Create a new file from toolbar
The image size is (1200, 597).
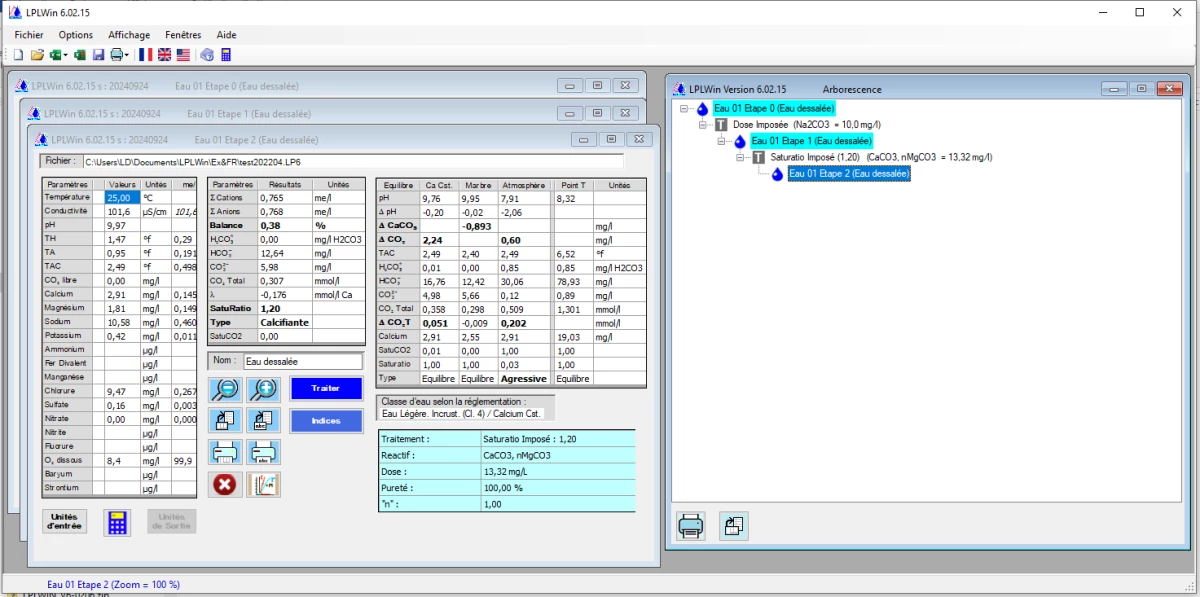(20, 55)
